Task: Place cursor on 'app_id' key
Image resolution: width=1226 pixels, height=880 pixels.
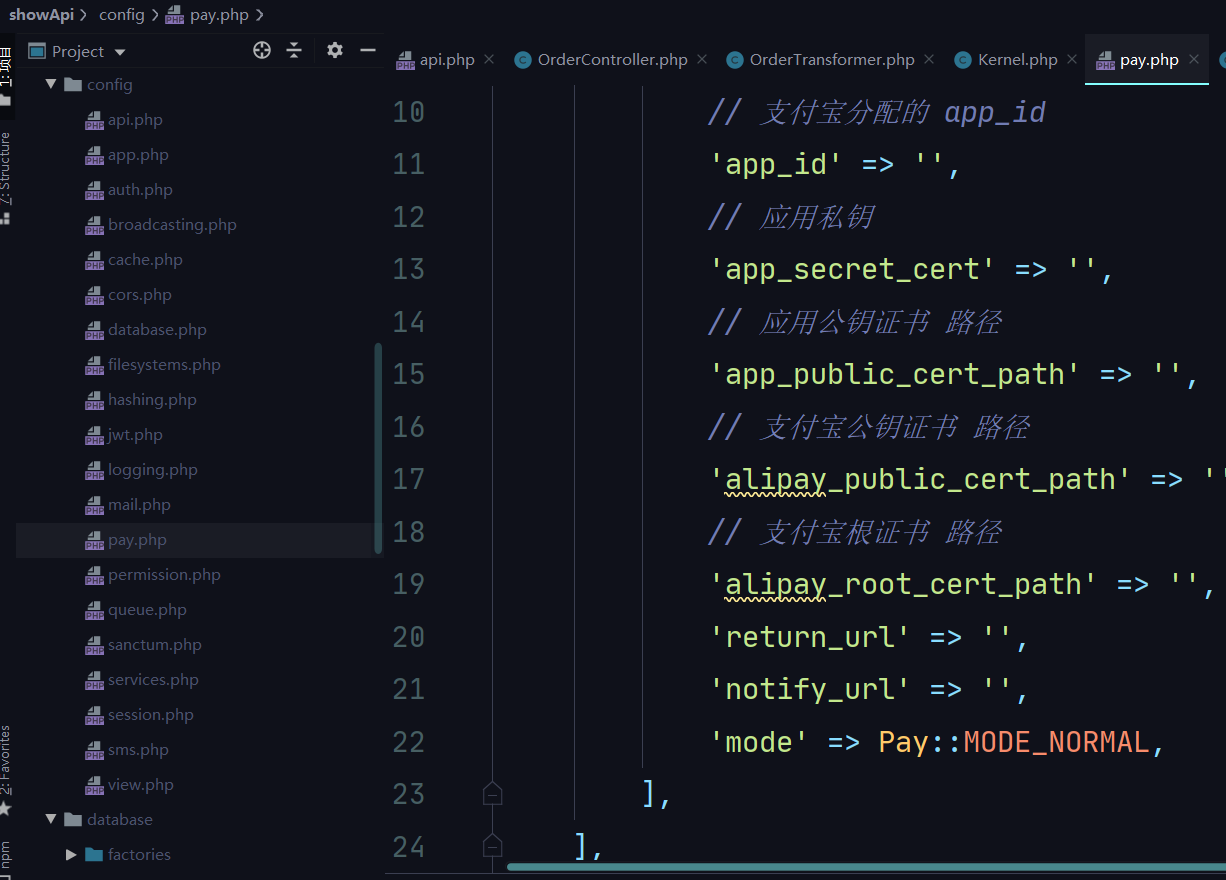Action: coord(776,164)
